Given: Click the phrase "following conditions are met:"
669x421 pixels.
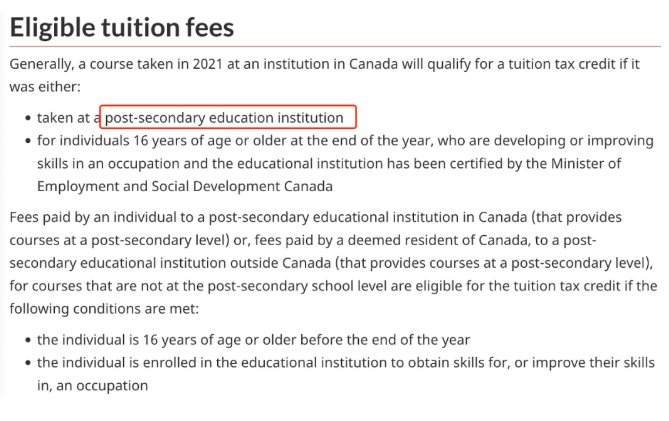Looking at the screenshot, I should coord(104,308).
